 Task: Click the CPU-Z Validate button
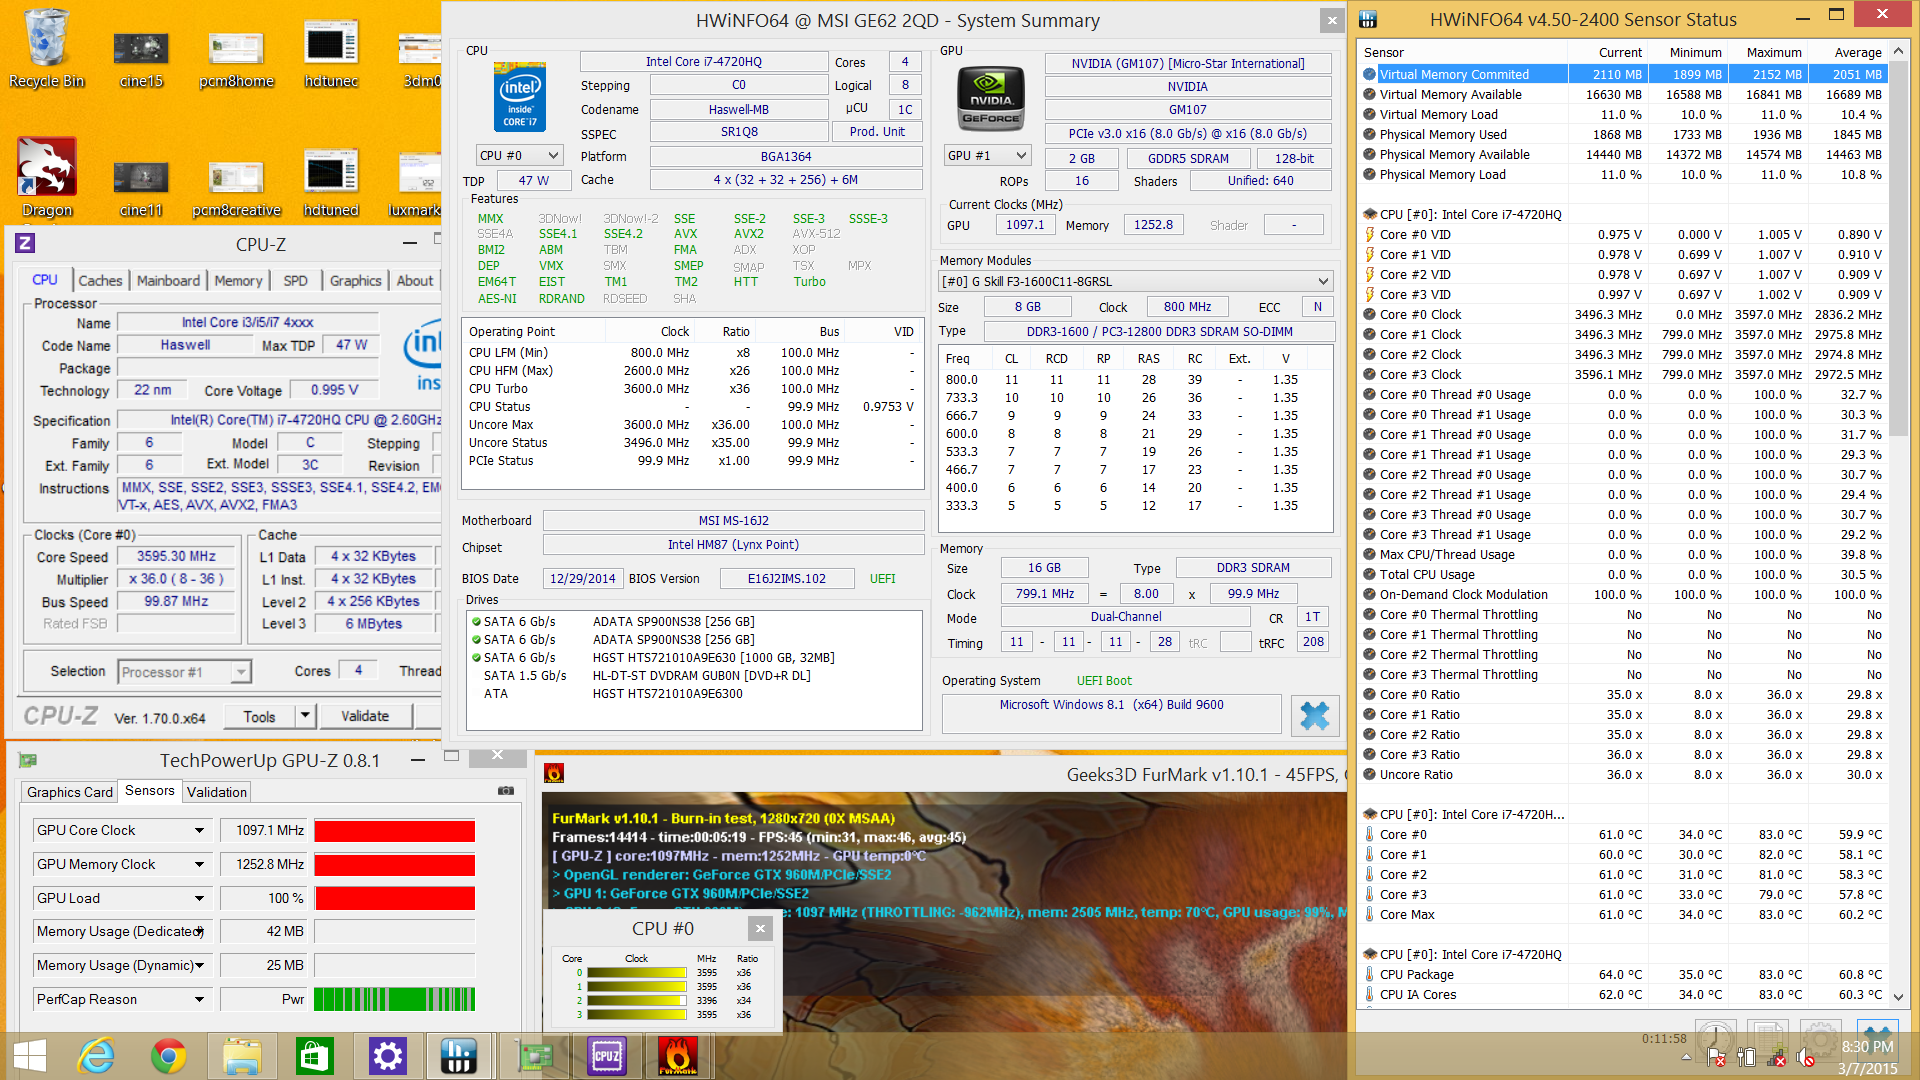[x=365, y=716]
